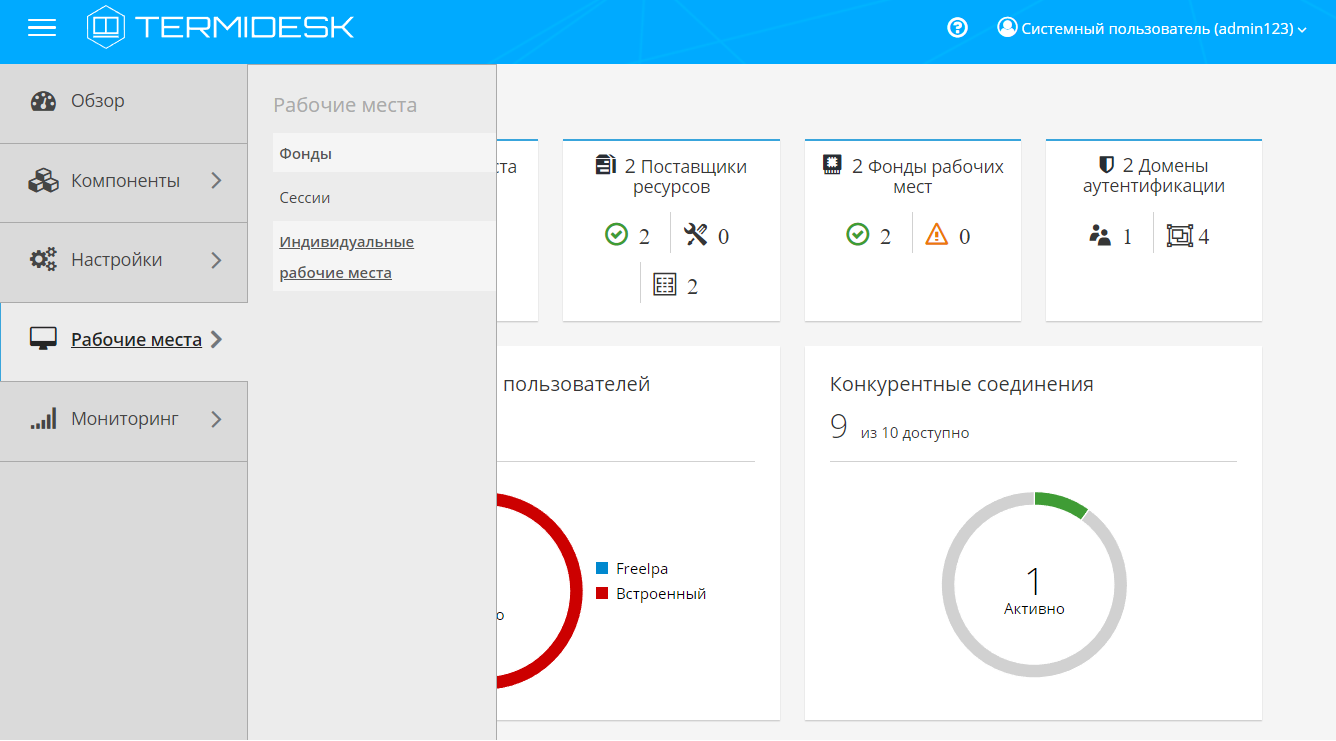
Task: Click the maintenance tools icon
Action: [x=696, y=235]
